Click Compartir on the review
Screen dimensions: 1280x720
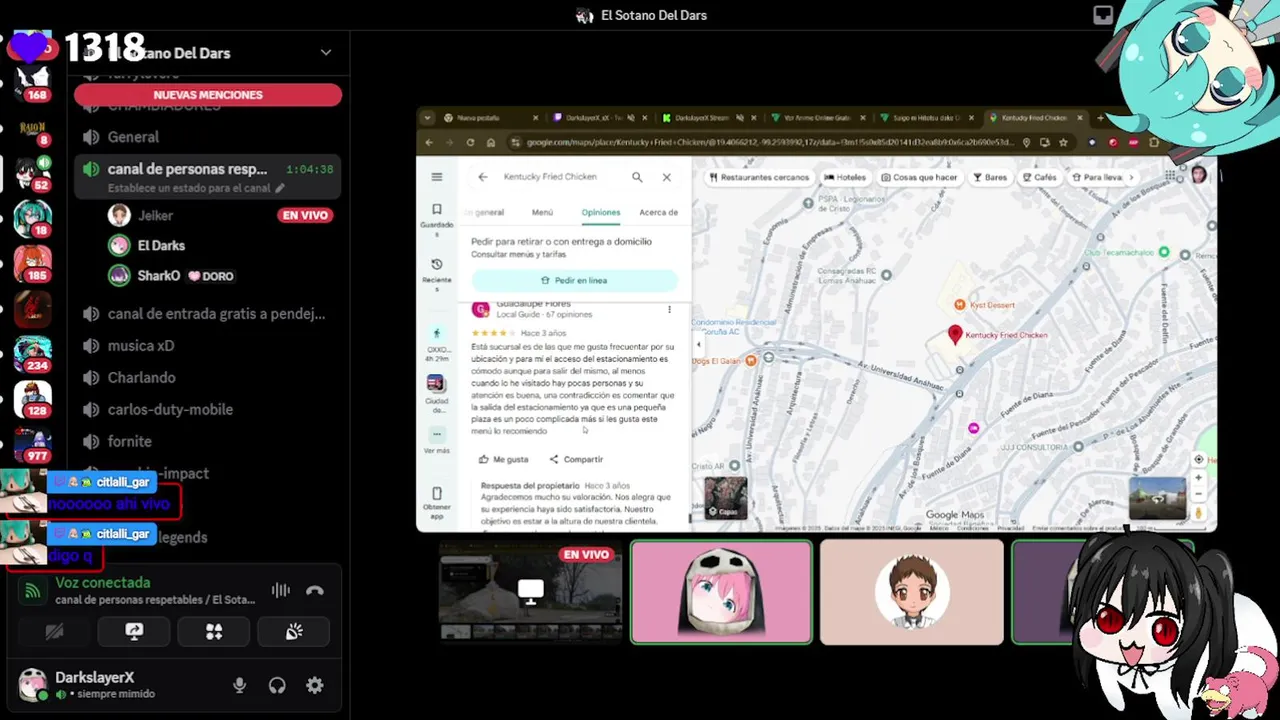pos(576,460)
